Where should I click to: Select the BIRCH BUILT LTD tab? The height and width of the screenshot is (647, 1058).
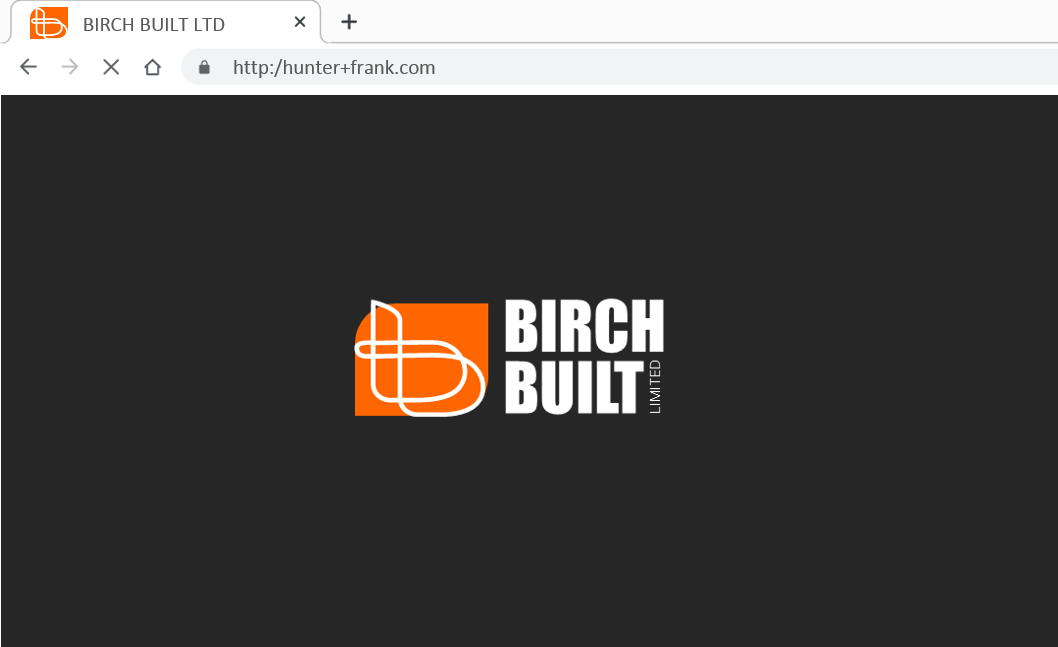pos(165,22)
